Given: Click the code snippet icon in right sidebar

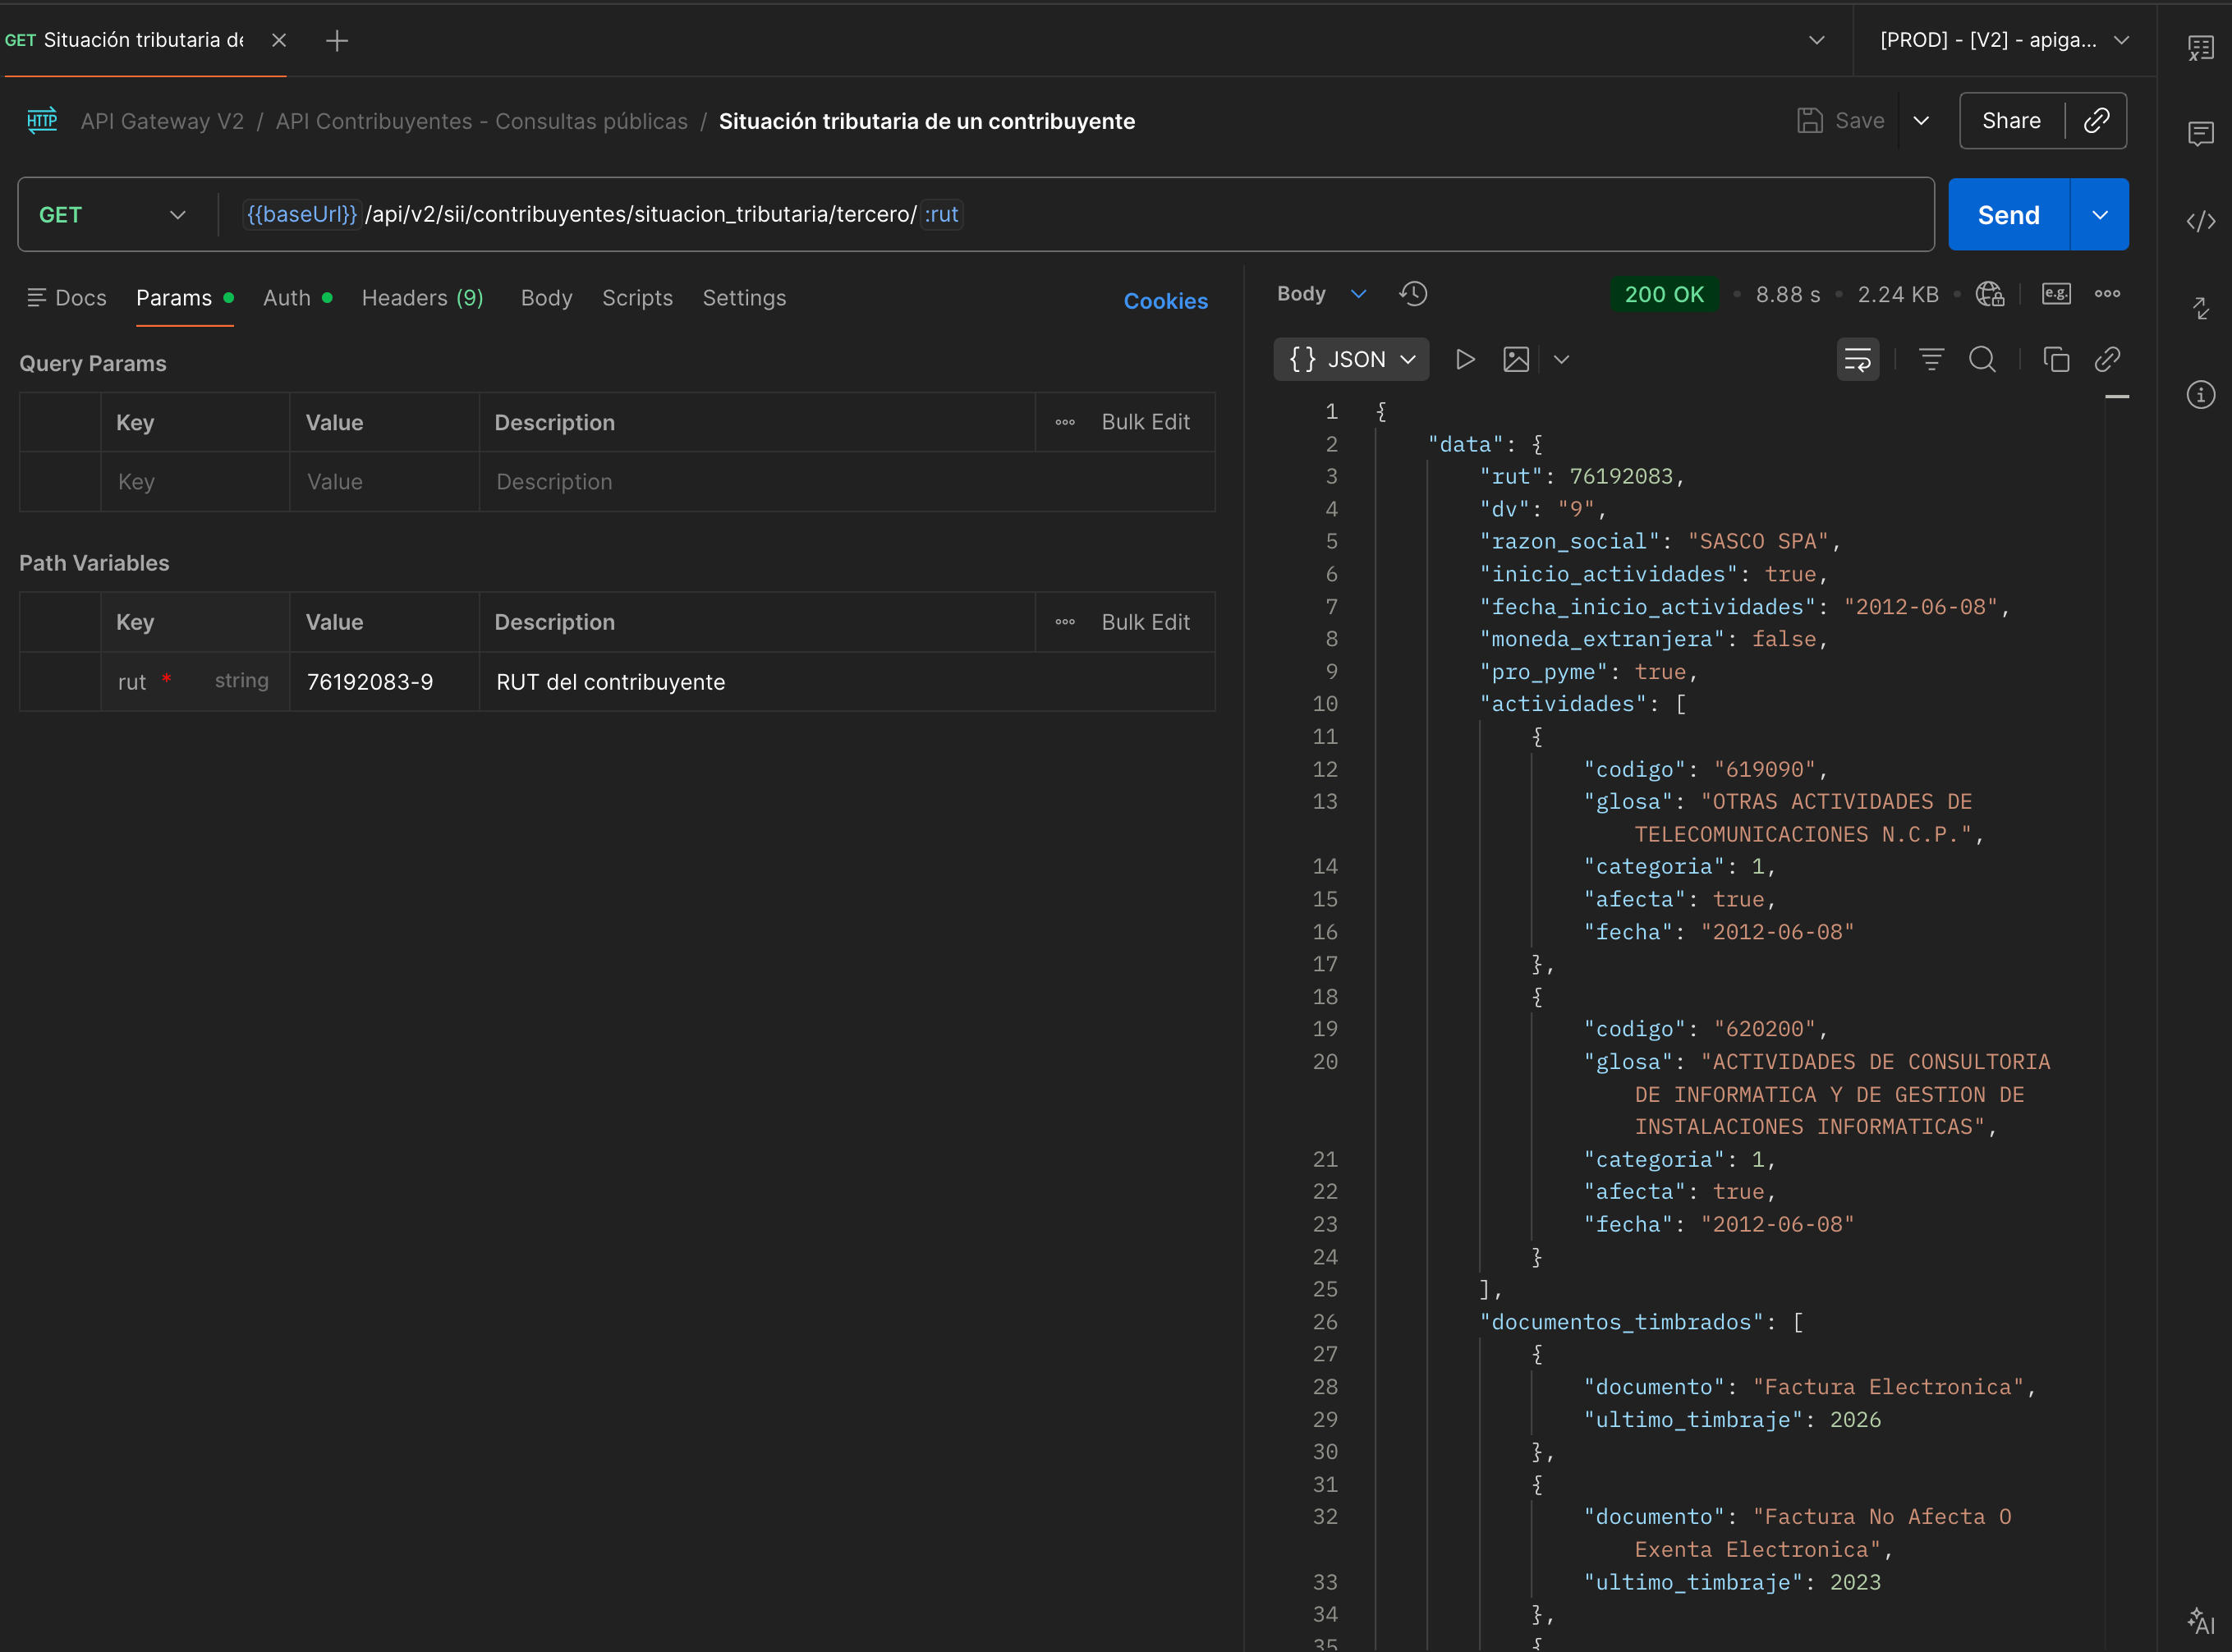Looking at the screenshot, I should click(x=2200, y=221).
